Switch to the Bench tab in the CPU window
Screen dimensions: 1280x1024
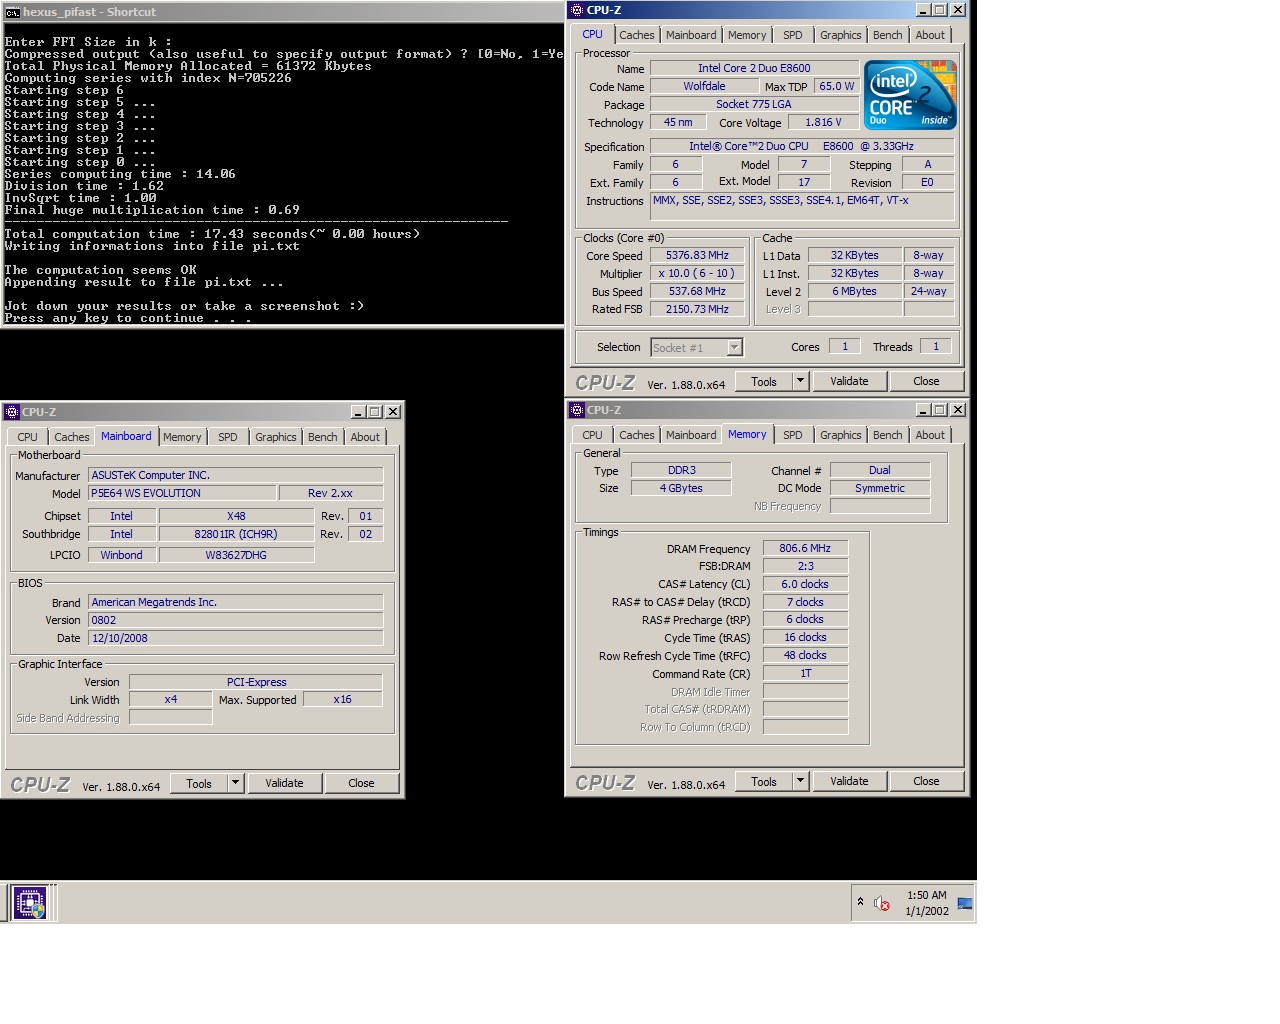(x=887, y=35)
